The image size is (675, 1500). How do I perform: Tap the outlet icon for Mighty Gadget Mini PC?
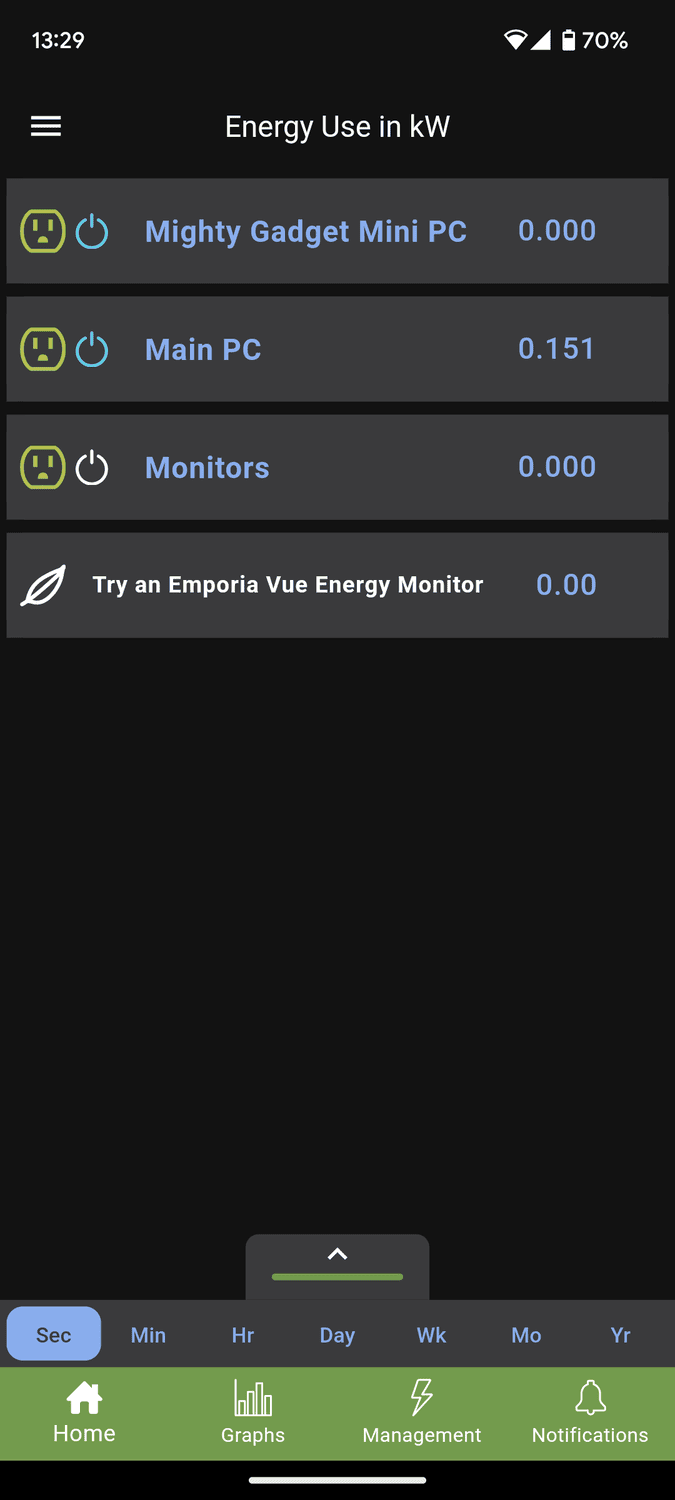point(43,231)
